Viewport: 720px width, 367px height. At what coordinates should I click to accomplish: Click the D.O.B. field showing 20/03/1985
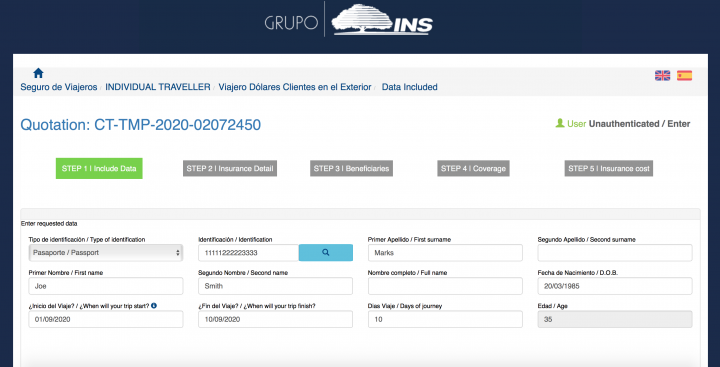615,286
